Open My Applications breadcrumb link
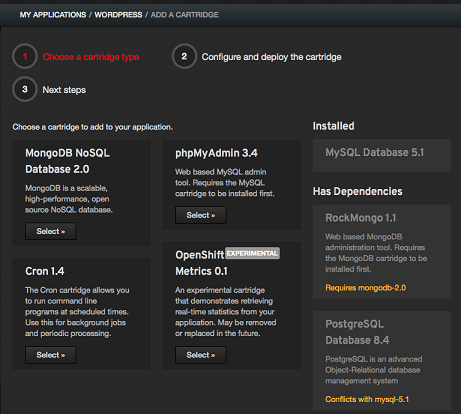 pyautogui.click(x=53, y=15)
